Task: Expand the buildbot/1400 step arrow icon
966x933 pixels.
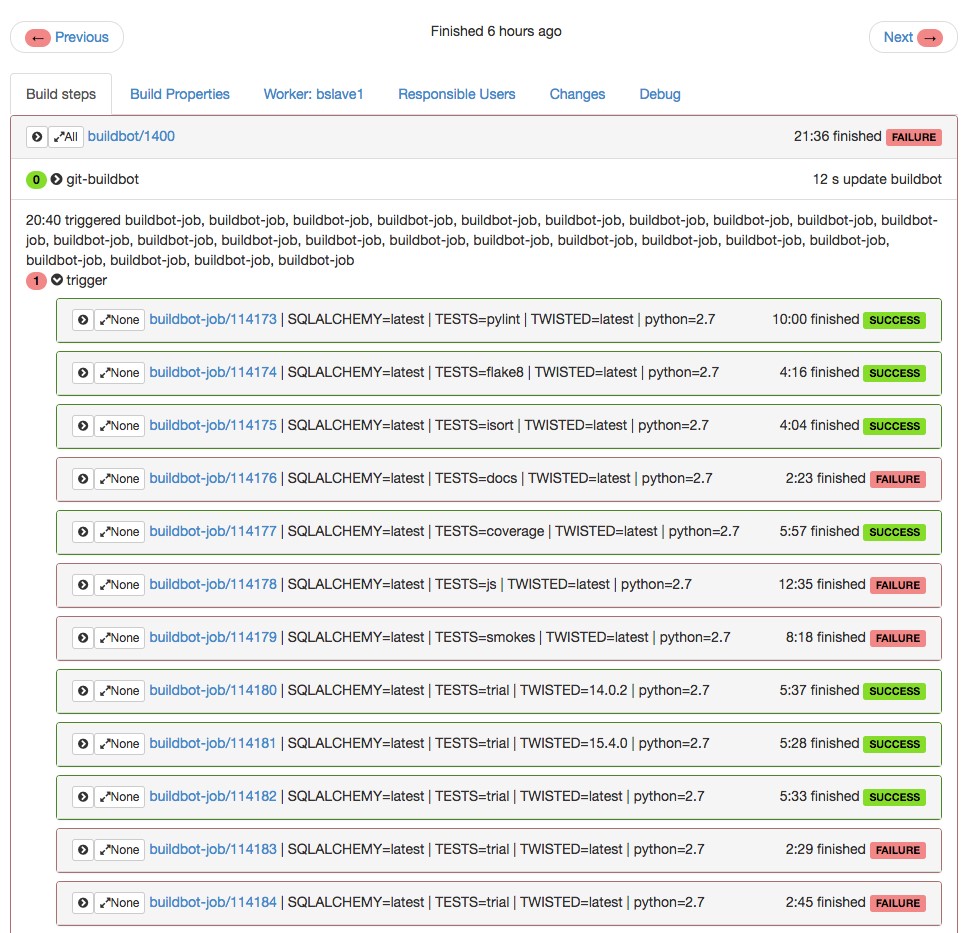Action: (x=37, y=136)
